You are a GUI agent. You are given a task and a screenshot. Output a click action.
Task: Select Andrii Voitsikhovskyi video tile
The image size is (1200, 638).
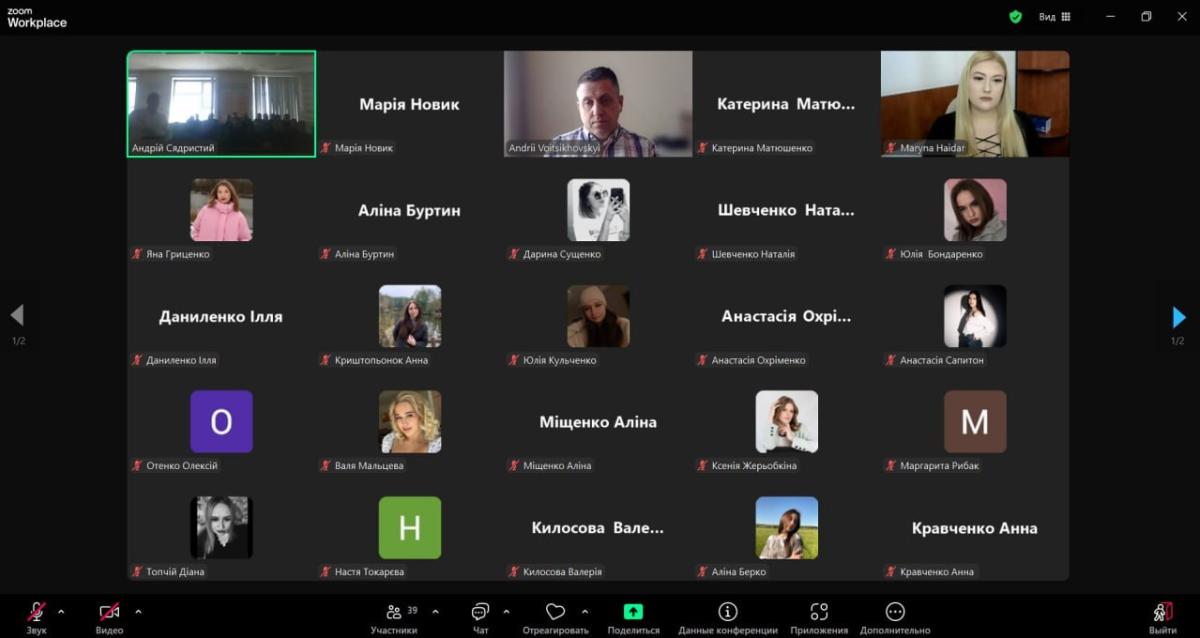(x=598, y=104)
